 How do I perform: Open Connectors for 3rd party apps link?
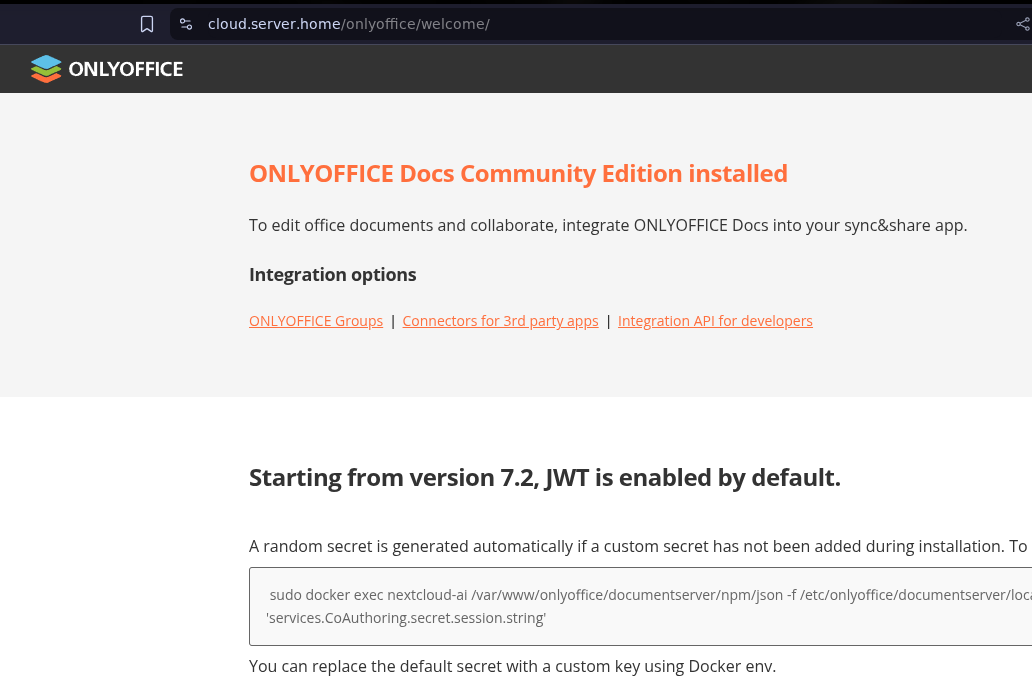[500, 321]
